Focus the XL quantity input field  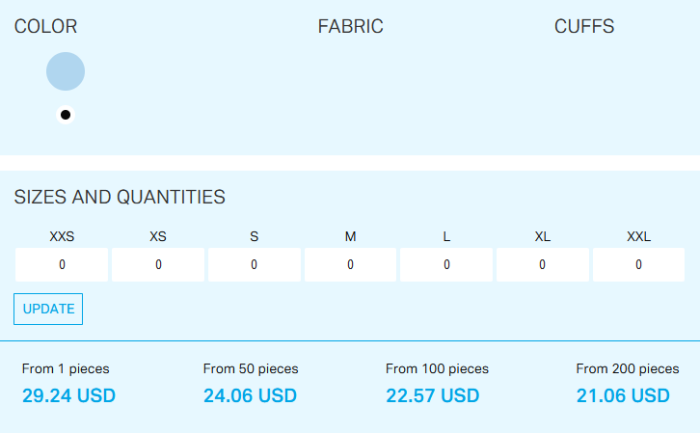coord(542,265)
